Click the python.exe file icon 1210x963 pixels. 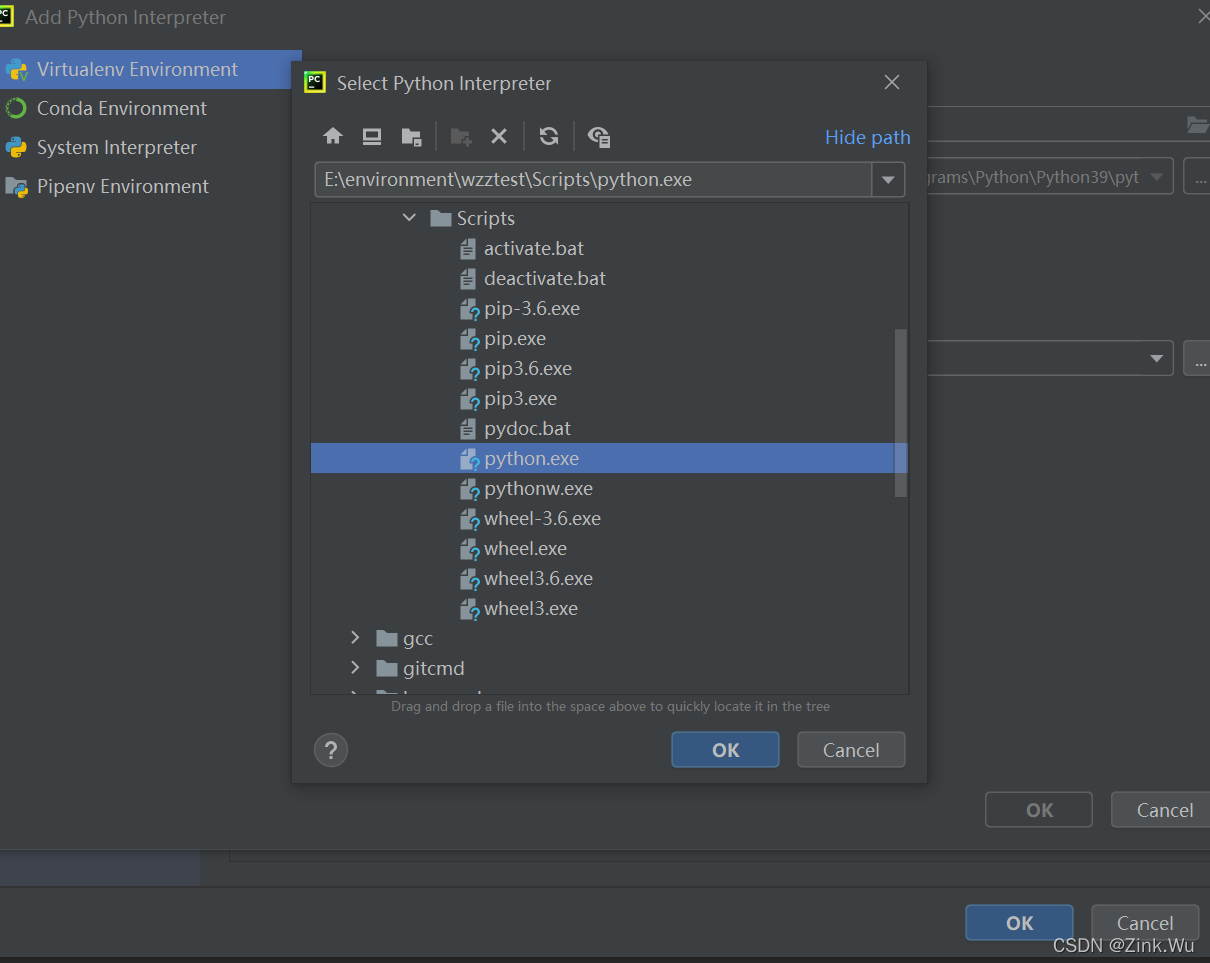pyautogui.click(x=469, y=459)
